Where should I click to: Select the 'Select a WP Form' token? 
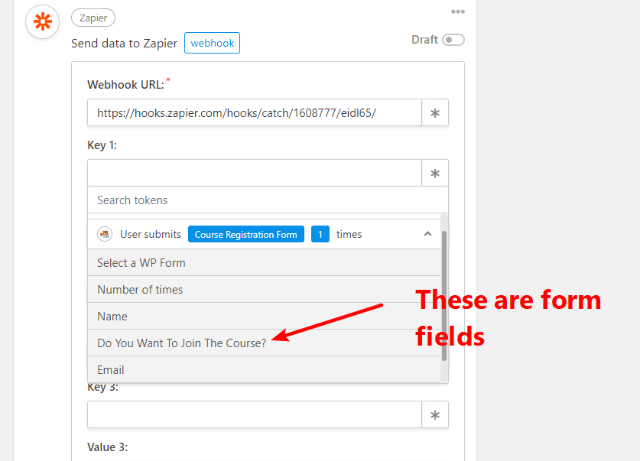point(264,263)
